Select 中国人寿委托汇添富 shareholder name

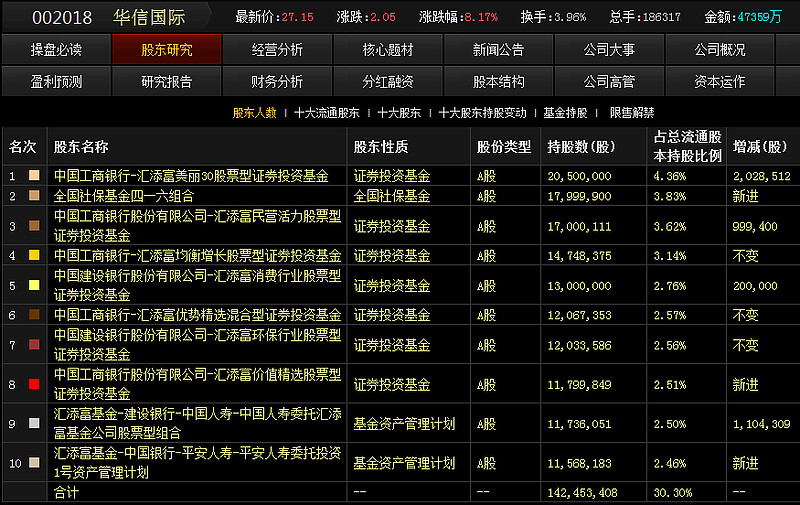click(197, 423)
